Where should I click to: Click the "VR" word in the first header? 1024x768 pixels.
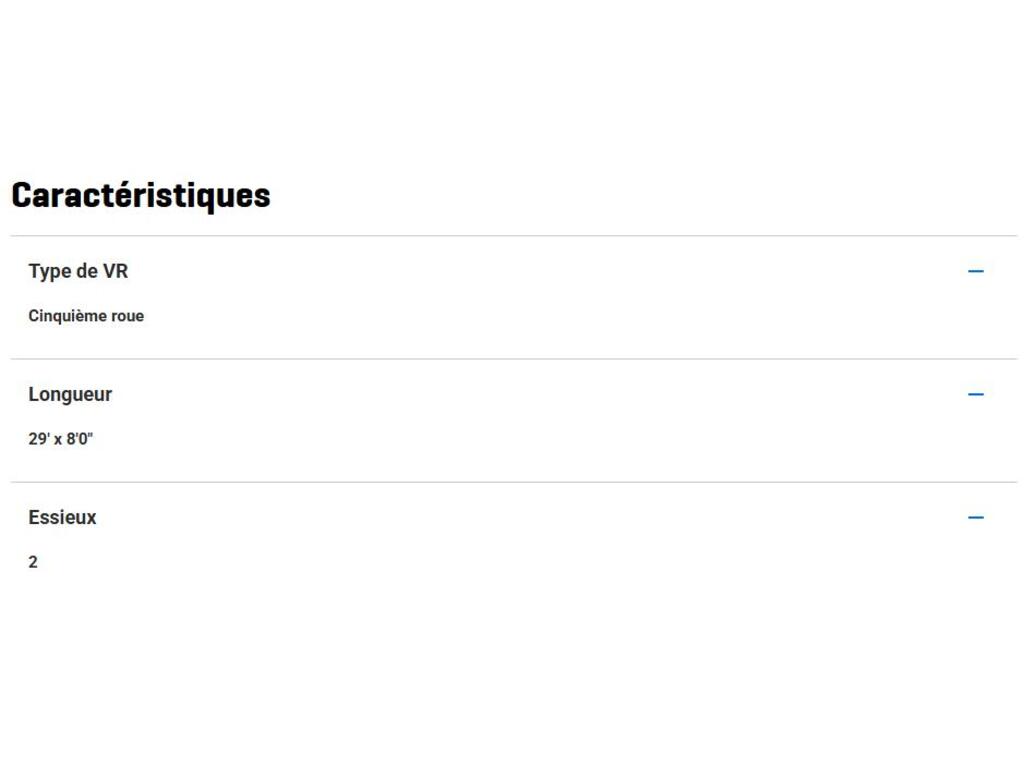click(116, 271)
